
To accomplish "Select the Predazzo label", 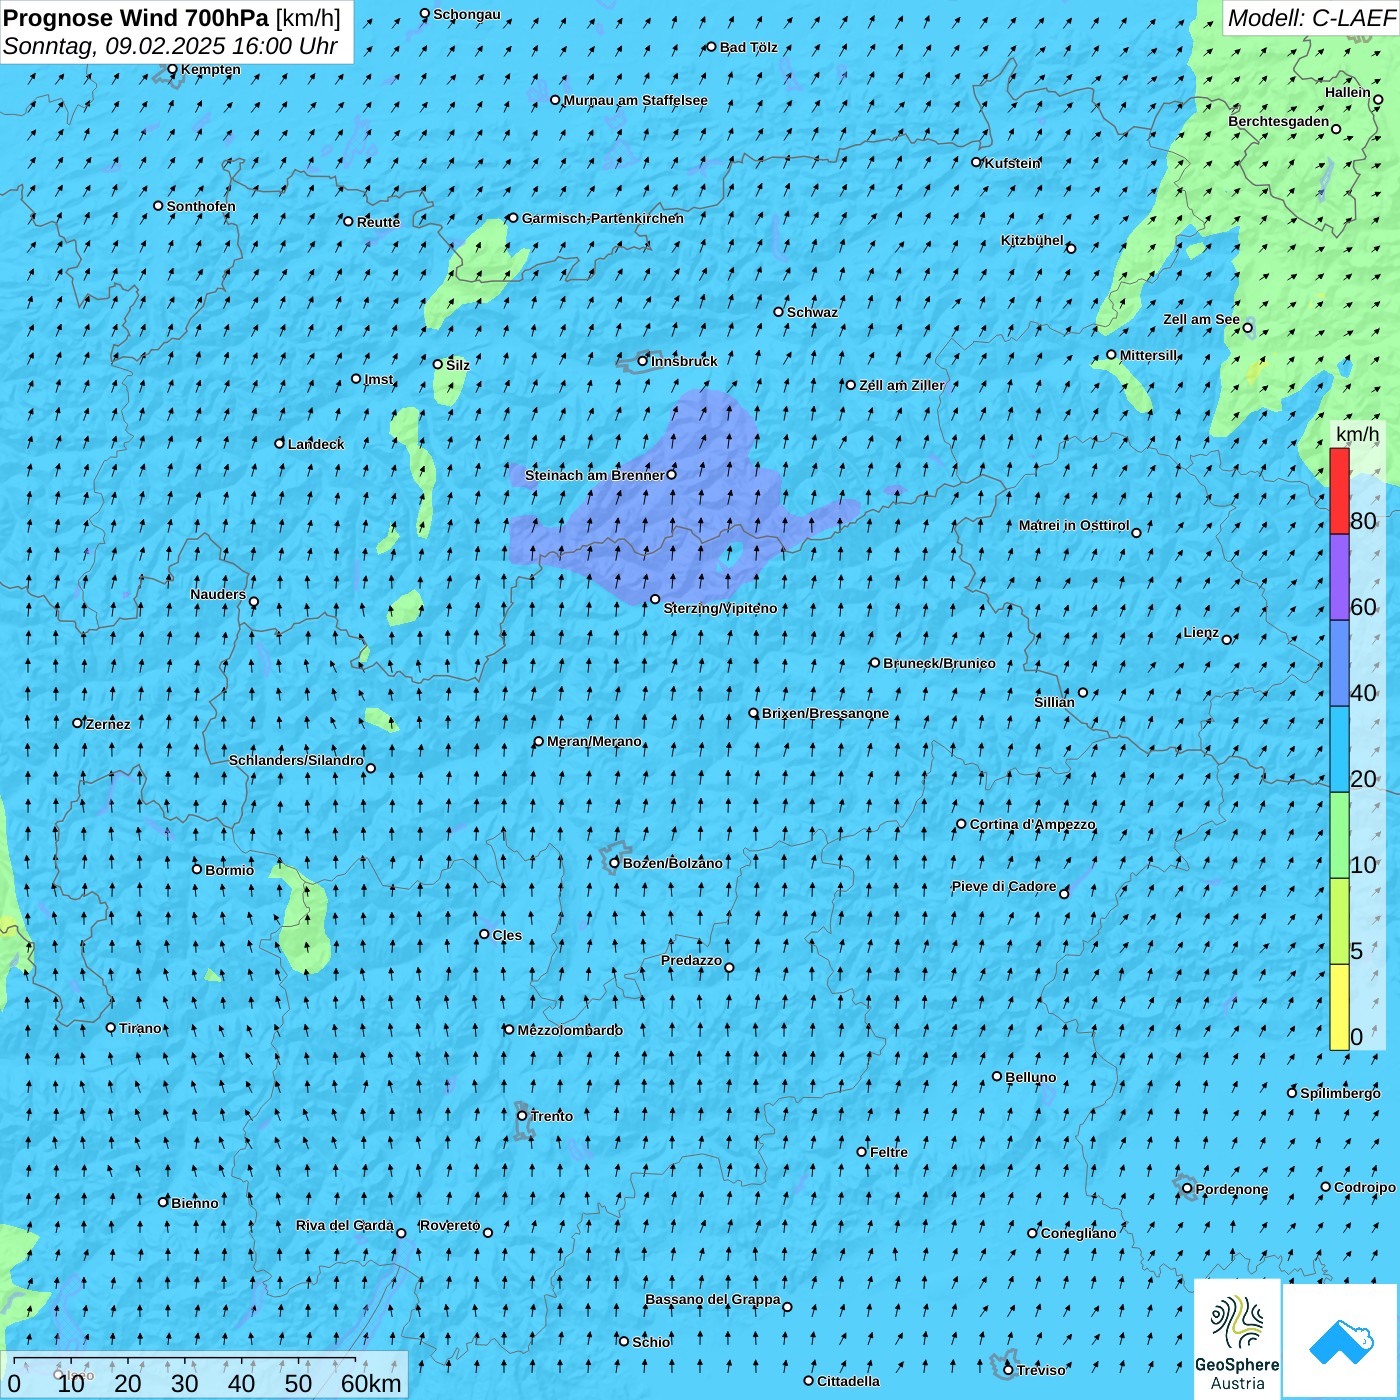I will point(691,960).
